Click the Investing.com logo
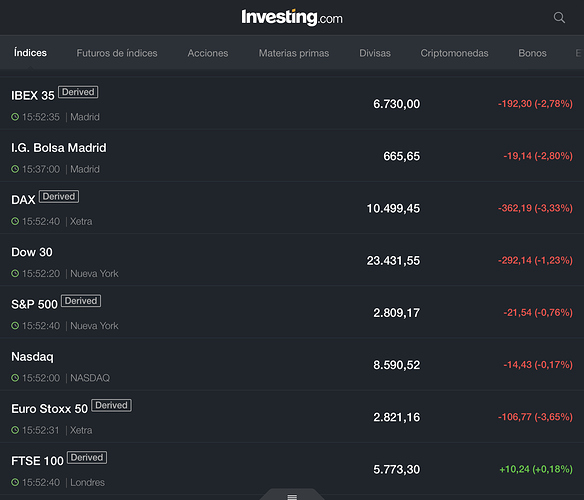Screen dimensions: 584x500 tap(292, 18)
